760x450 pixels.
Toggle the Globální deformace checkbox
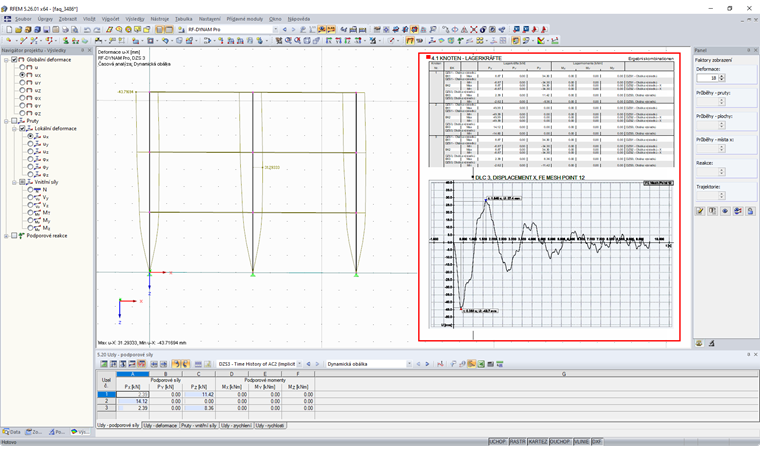[x=15, y=59]
